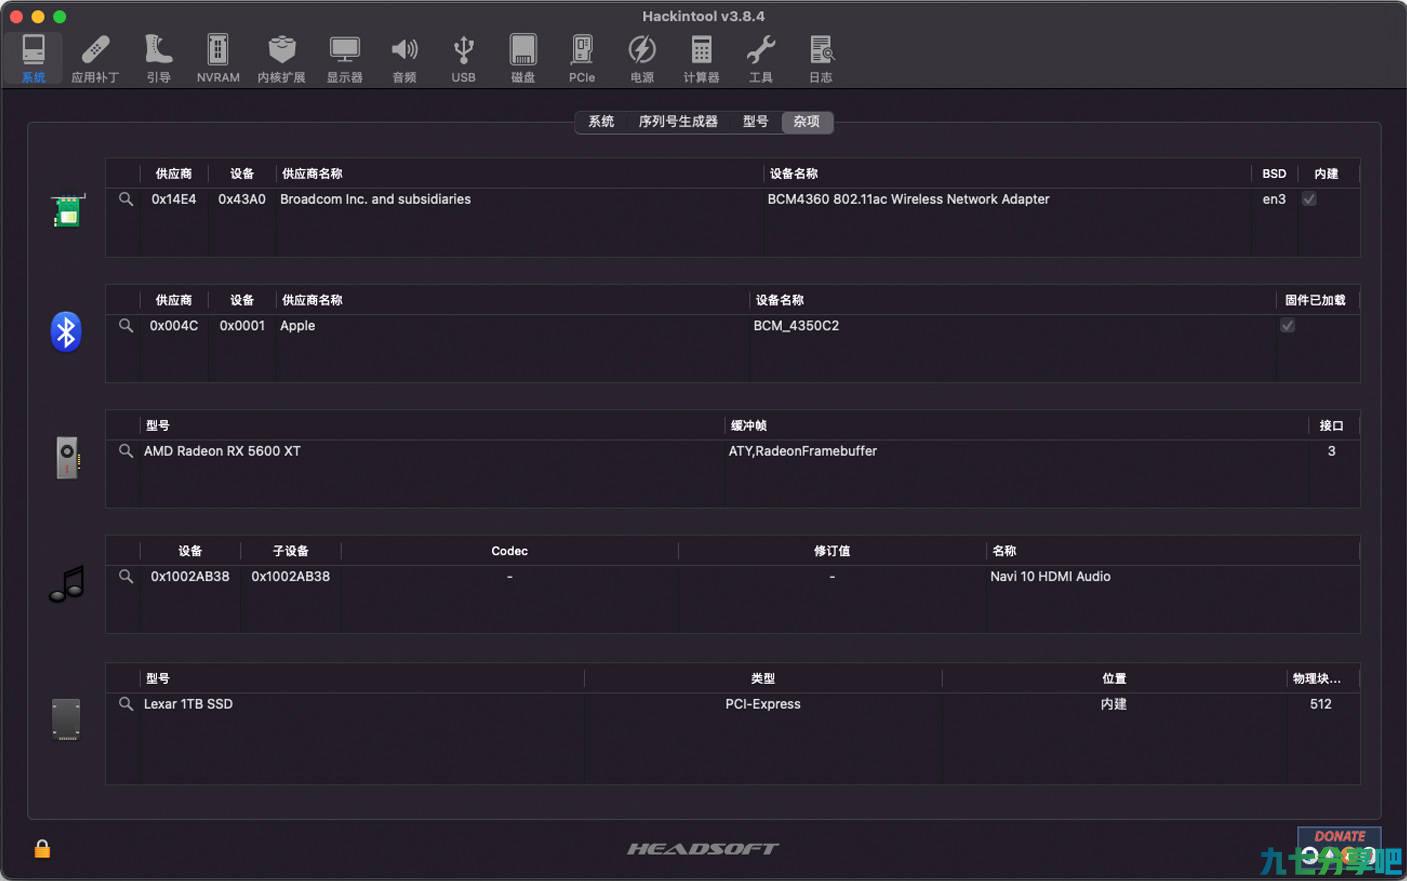
Task: Switch to the 系统 sub-tab
Action: point(601,121)
